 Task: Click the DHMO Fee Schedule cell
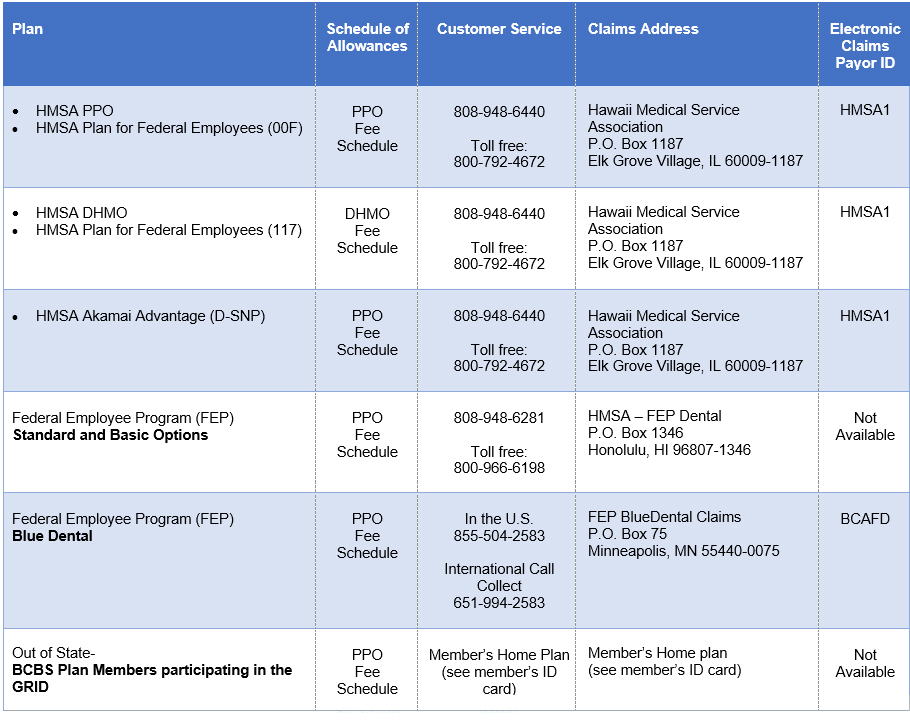367,231
